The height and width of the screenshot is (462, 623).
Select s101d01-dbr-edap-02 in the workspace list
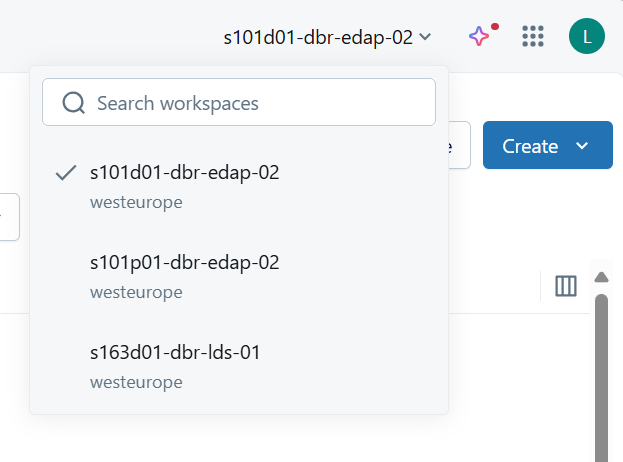point(184,173)
